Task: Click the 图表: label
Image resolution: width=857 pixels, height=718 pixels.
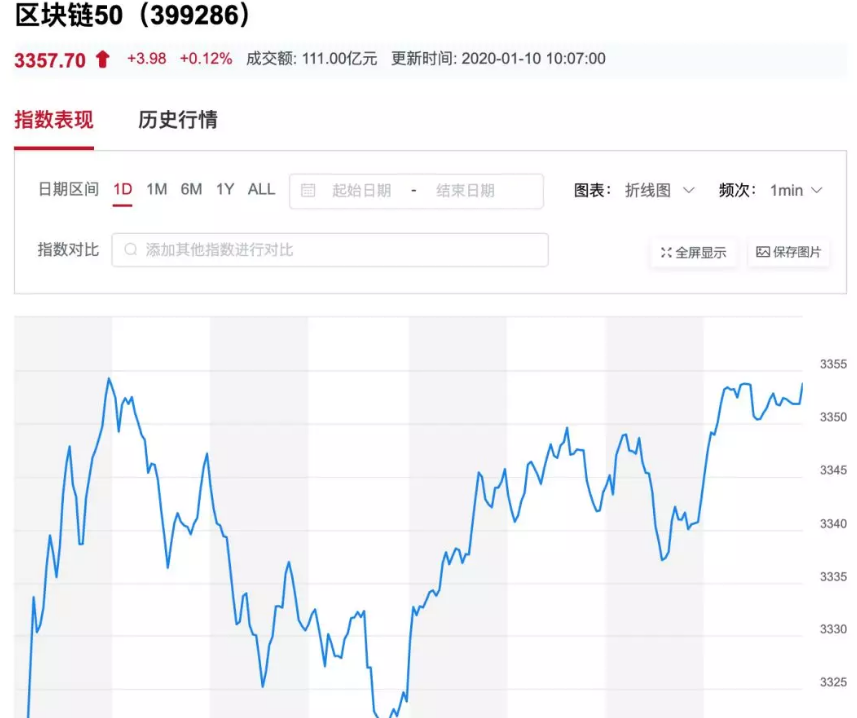Action: [592, 190]
